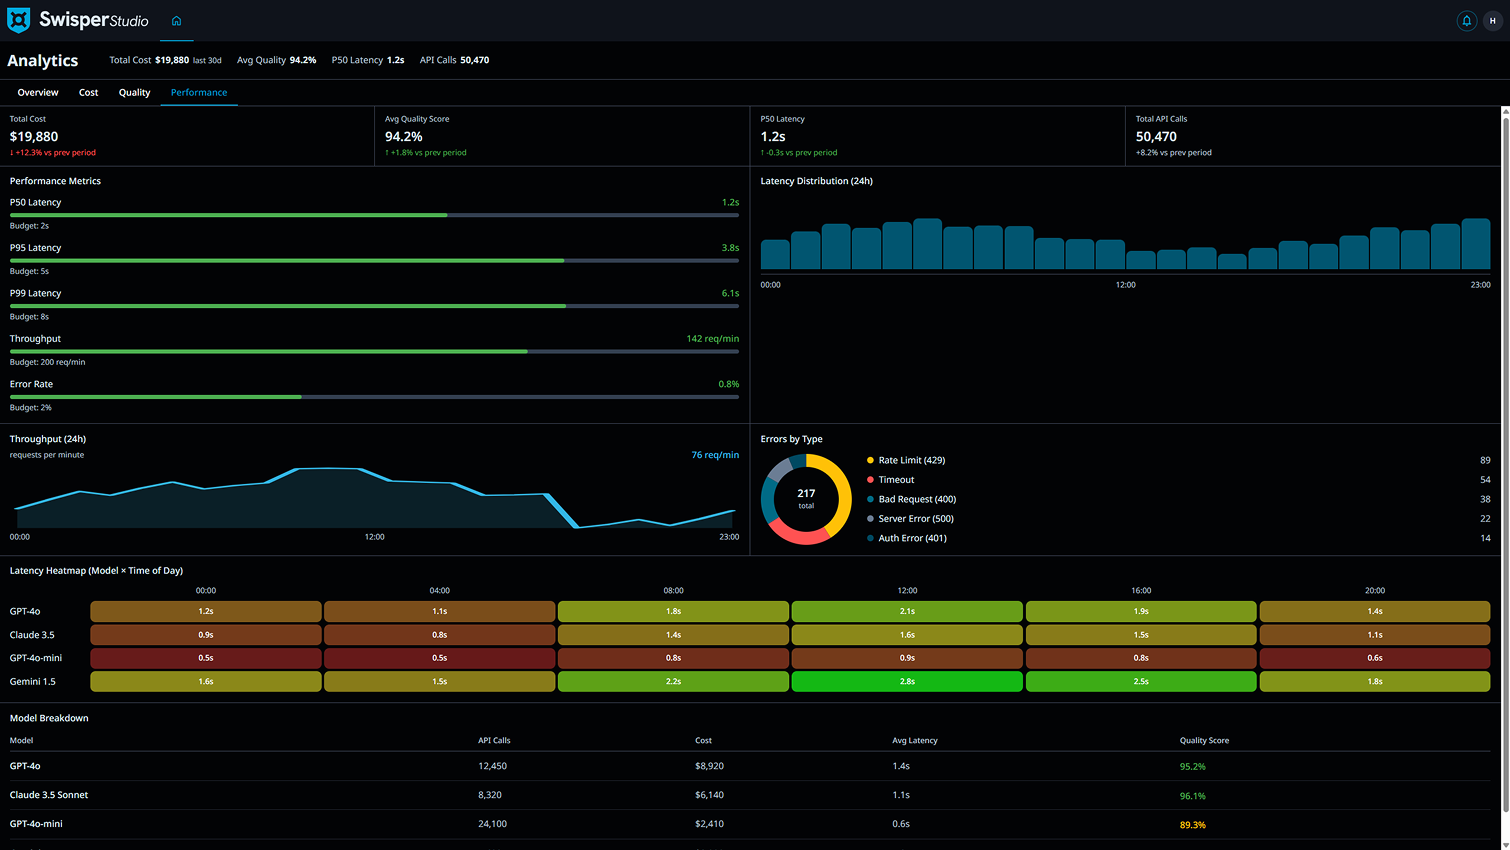Select the Home navigation icon
Image resolution: width=1510 pixels, height=850 pixels.
(x=176, y=19)
